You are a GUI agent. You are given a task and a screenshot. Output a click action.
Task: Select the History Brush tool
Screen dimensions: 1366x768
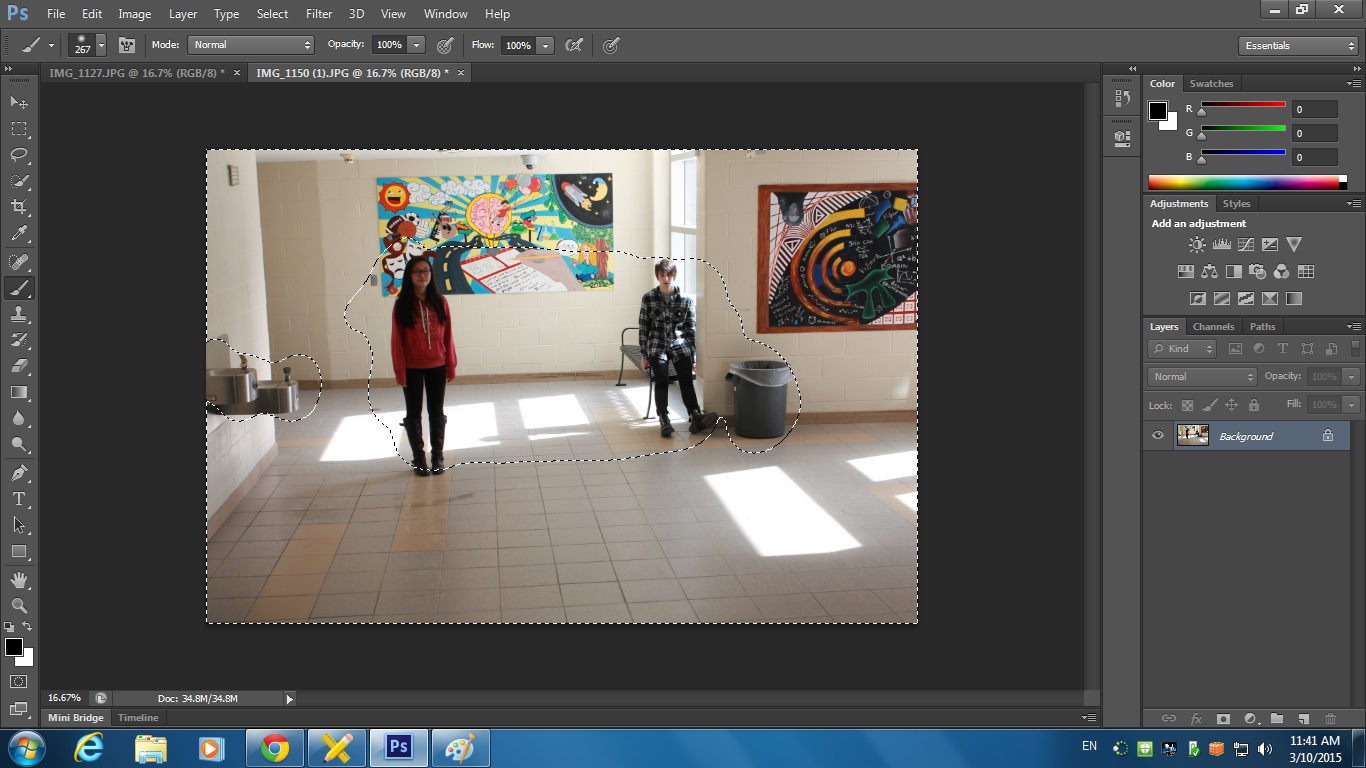tap(19, 340)
